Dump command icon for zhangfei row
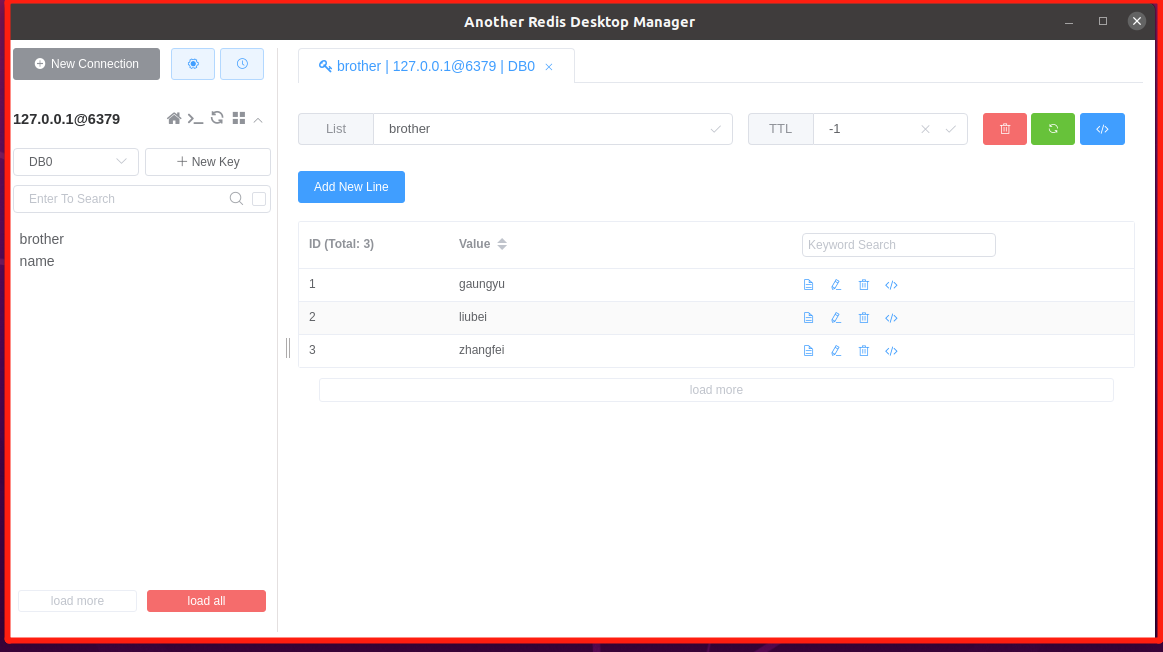 pos(892,351)
